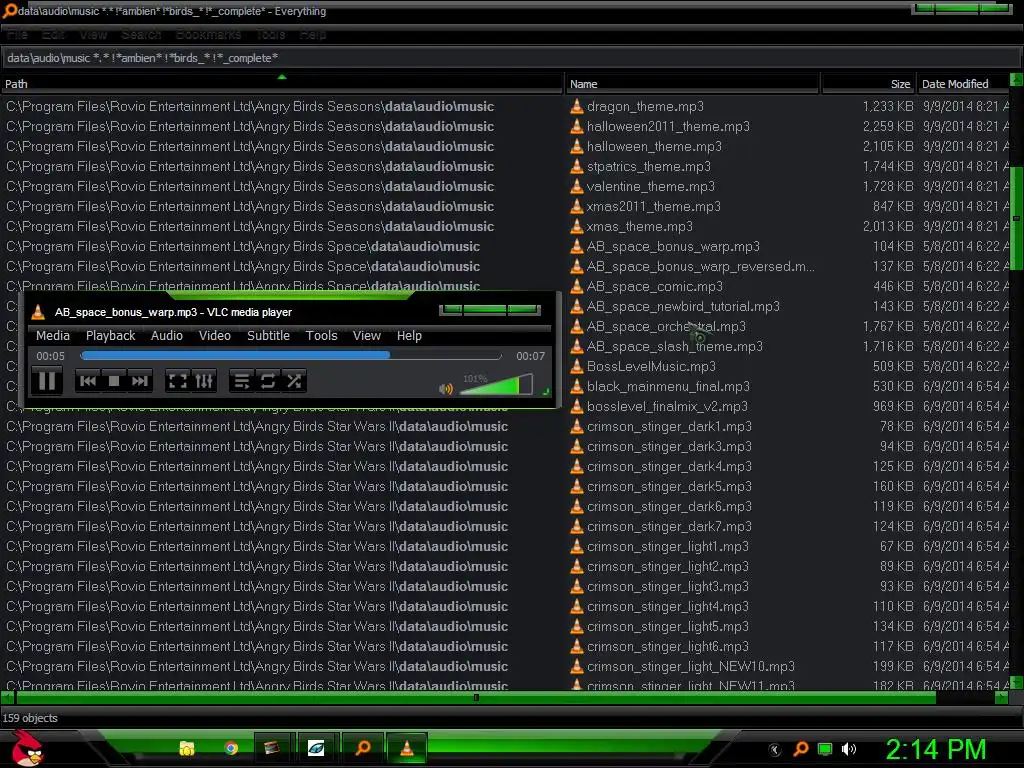
Task: Select AB_space_newbird_tutorial.mp3 file
Action: 683,306
